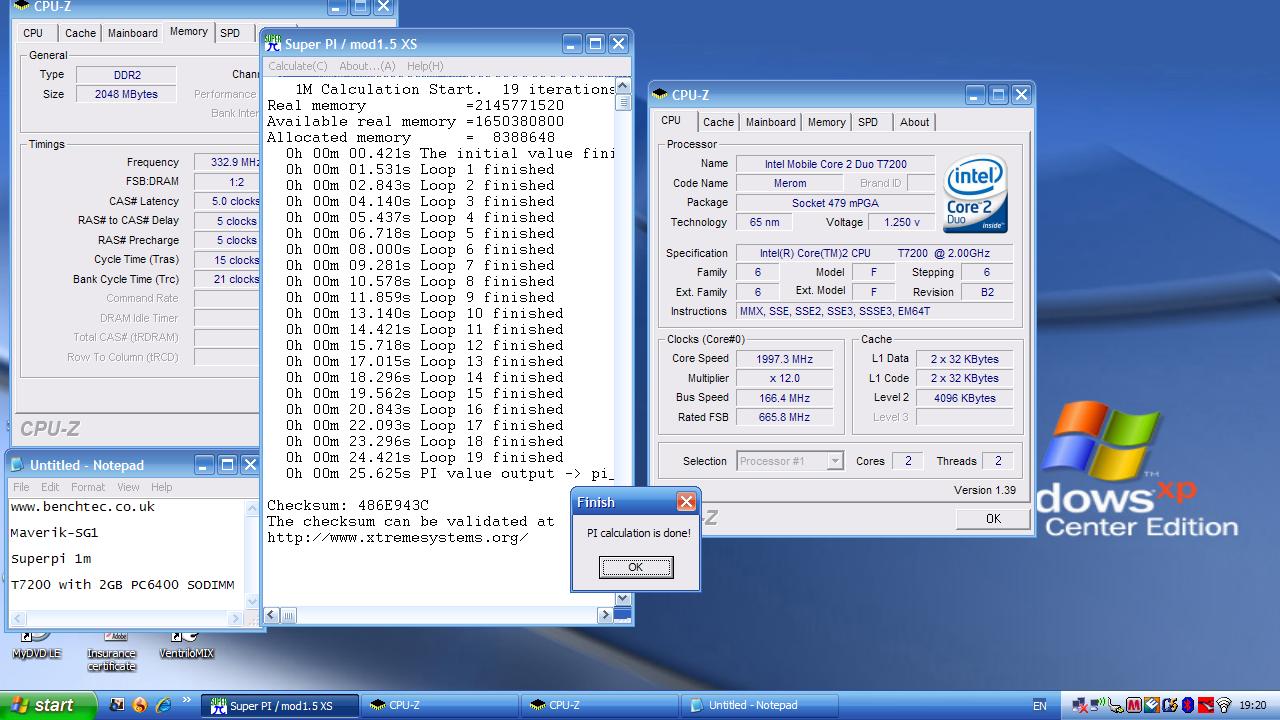
Task: Open the Calculate menu in Super PI
Action: pyautogui.click(x=297, y=66)
